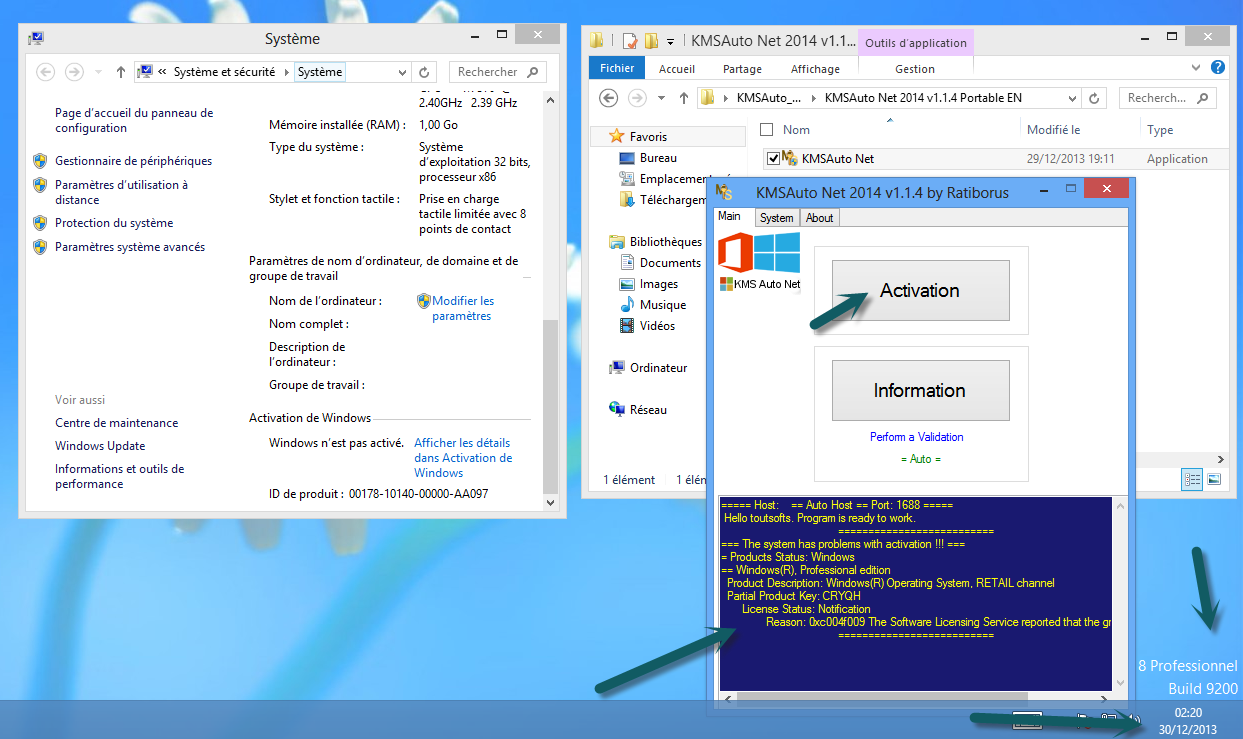This screenshot has width=1243, height=739.
Task: Click the Information button in KMSAuto Net
Action: pyautogui.click(x=920, y=390)
